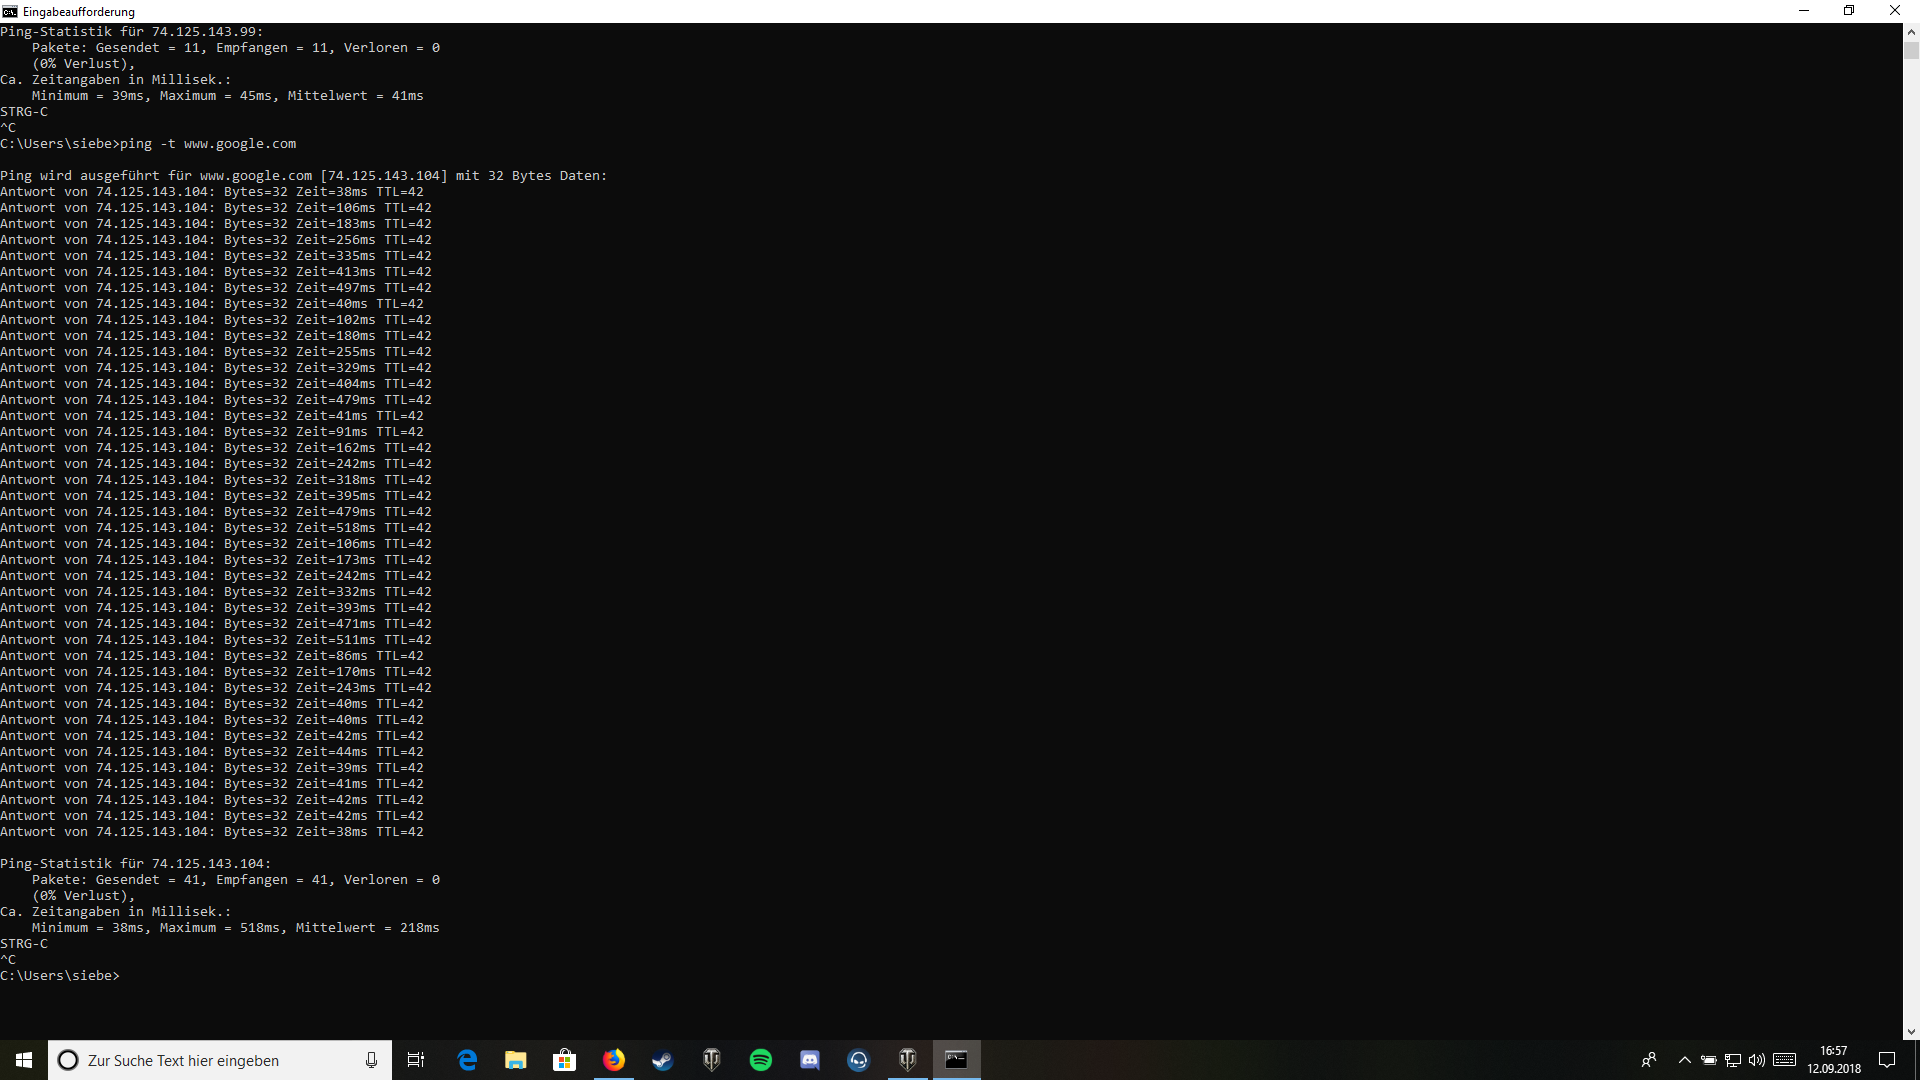Viewport: 1920px width, 1080px height.
Task: Launch Steam from the taskbar
Action: 663,1060
